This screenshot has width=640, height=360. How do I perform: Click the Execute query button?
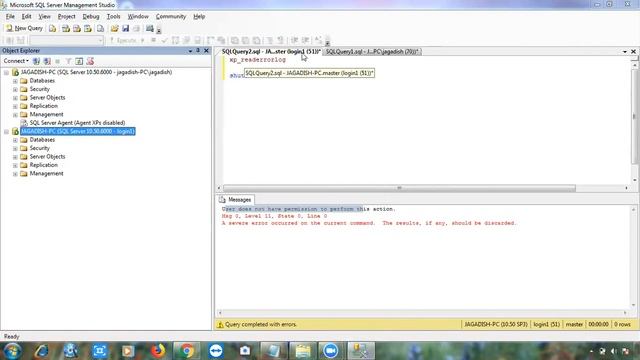coord(123,40)
